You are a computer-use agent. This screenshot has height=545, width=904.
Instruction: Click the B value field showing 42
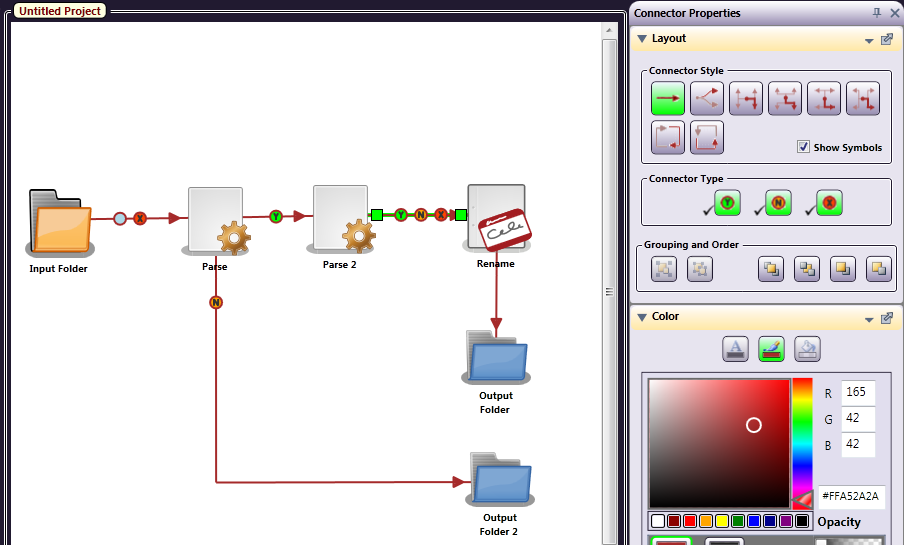click(x=858, y=444)
